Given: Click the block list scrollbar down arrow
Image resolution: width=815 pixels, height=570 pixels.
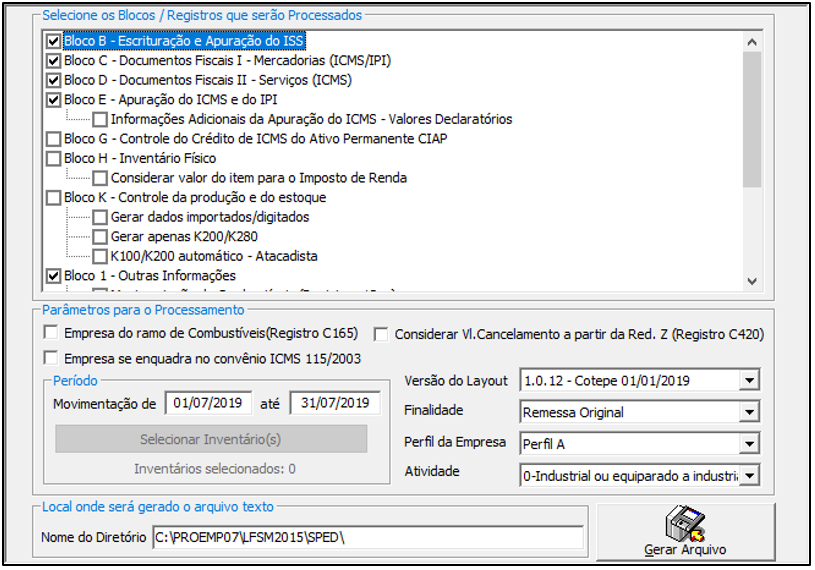Looking at the screenshot, I should pos(752,281).
